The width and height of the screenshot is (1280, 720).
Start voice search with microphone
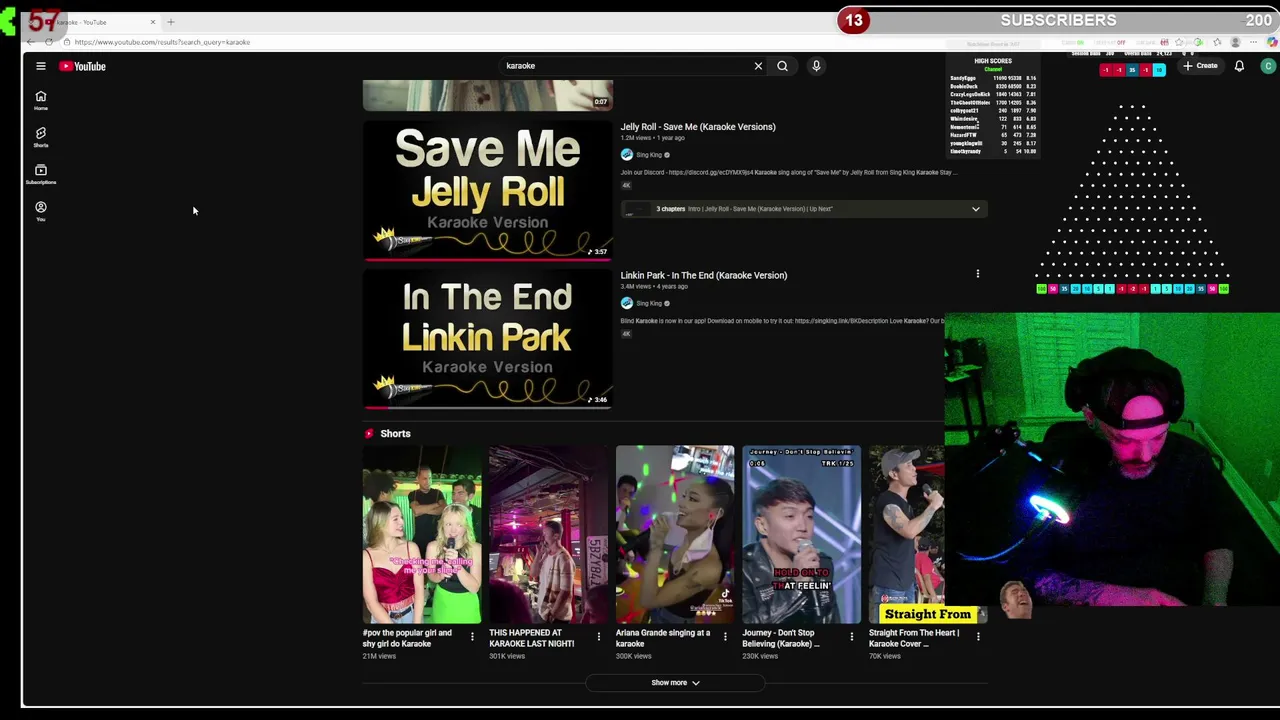click(816, 66)
